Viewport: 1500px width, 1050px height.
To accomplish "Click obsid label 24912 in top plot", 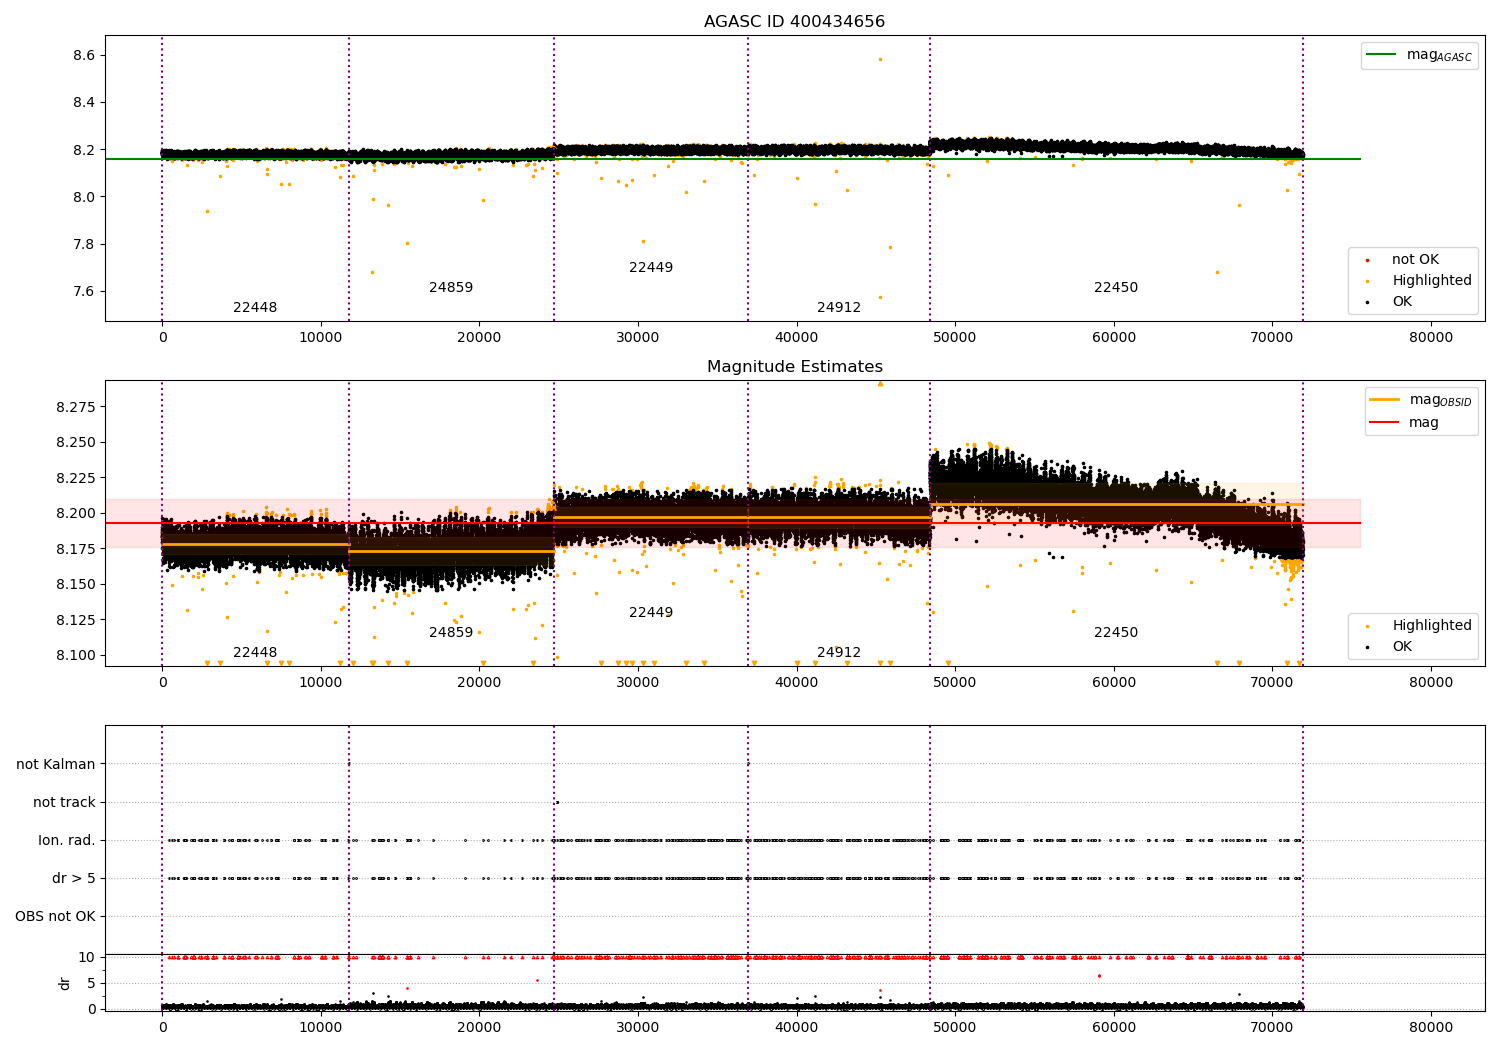I will pos(839,308).
